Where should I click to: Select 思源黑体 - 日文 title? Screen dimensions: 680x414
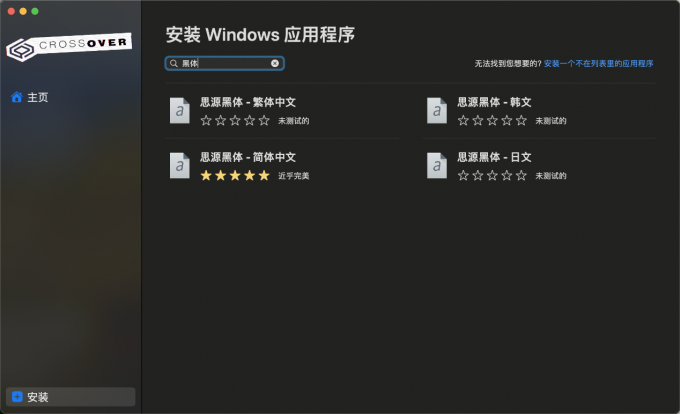tap(494, 157)
